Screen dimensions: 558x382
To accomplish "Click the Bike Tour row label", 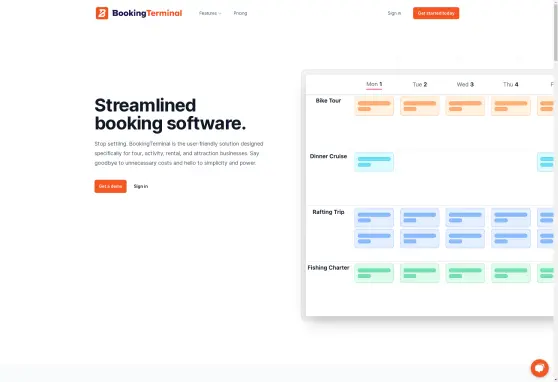I will pos(328,101).
